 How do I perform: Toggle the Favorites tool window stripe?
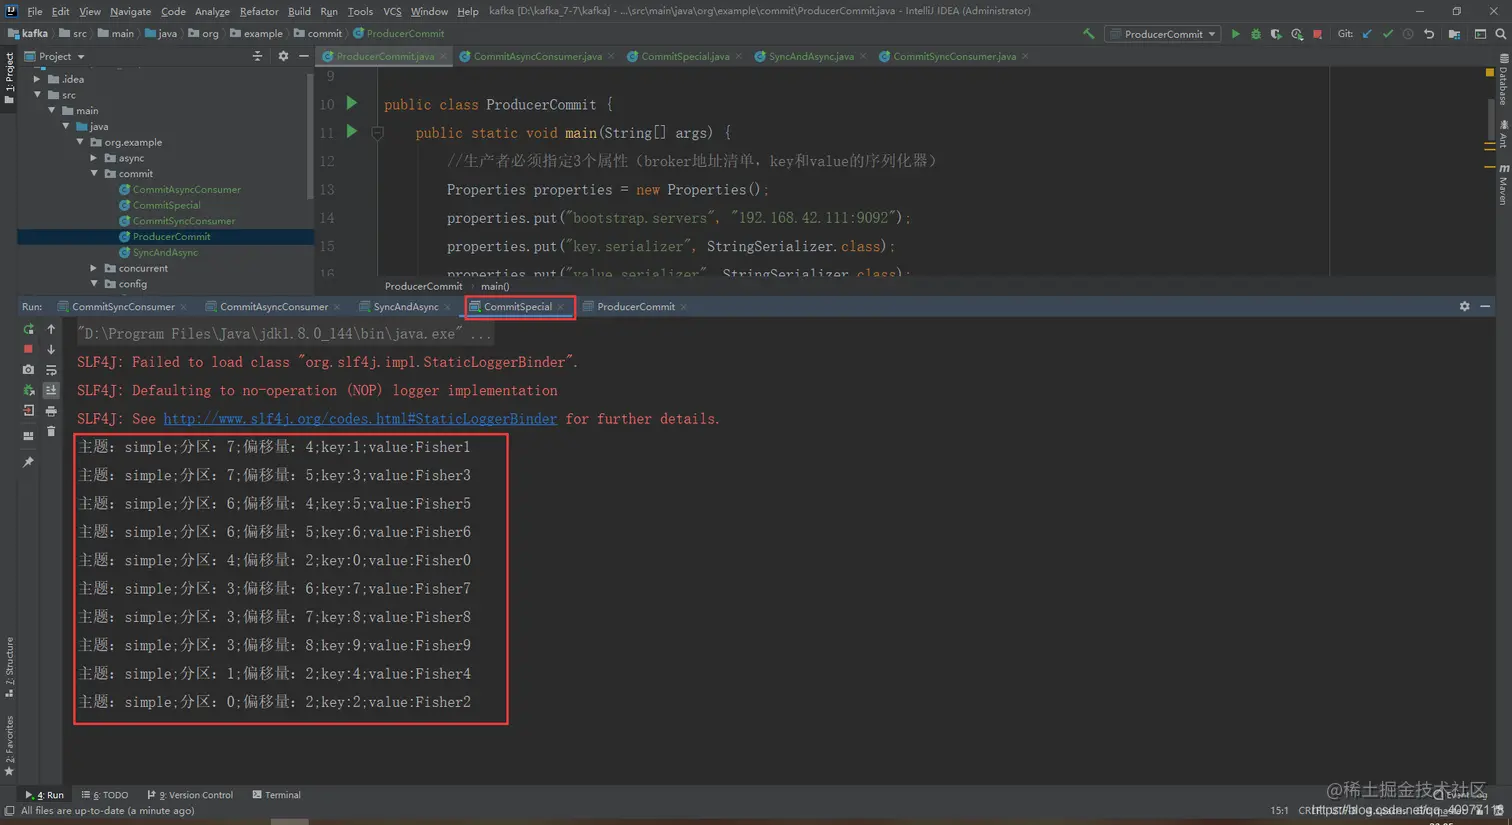tap(9, 746)
